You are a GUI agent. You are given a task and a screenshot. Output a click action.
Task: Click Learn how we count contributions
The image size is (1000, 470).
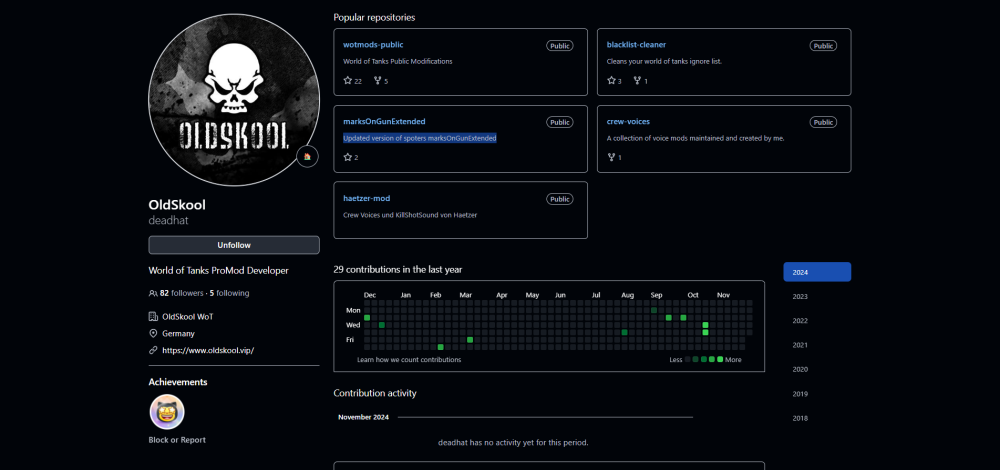409,360
